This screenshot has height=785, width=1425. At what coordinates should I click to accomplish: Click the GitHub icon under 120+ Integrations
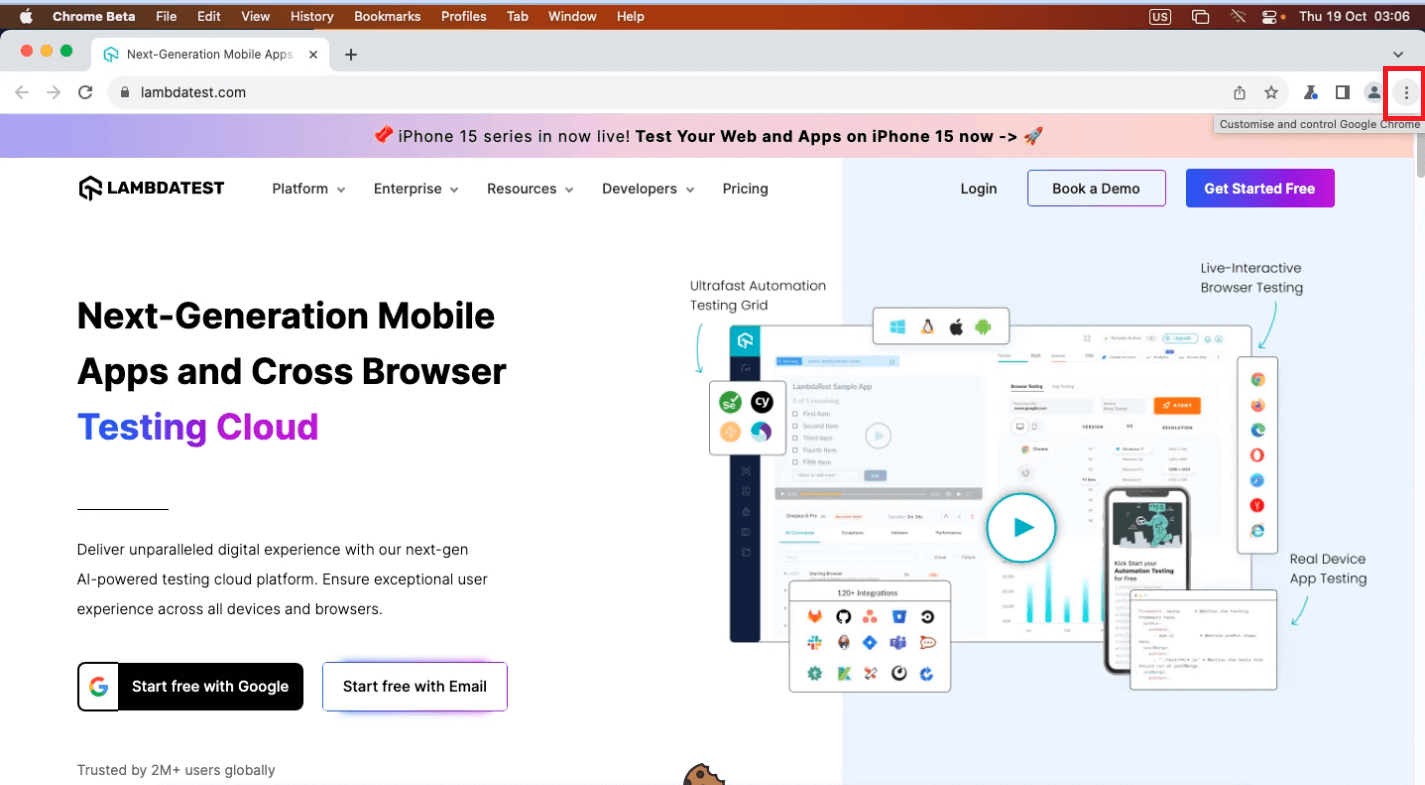pos(843,617)
